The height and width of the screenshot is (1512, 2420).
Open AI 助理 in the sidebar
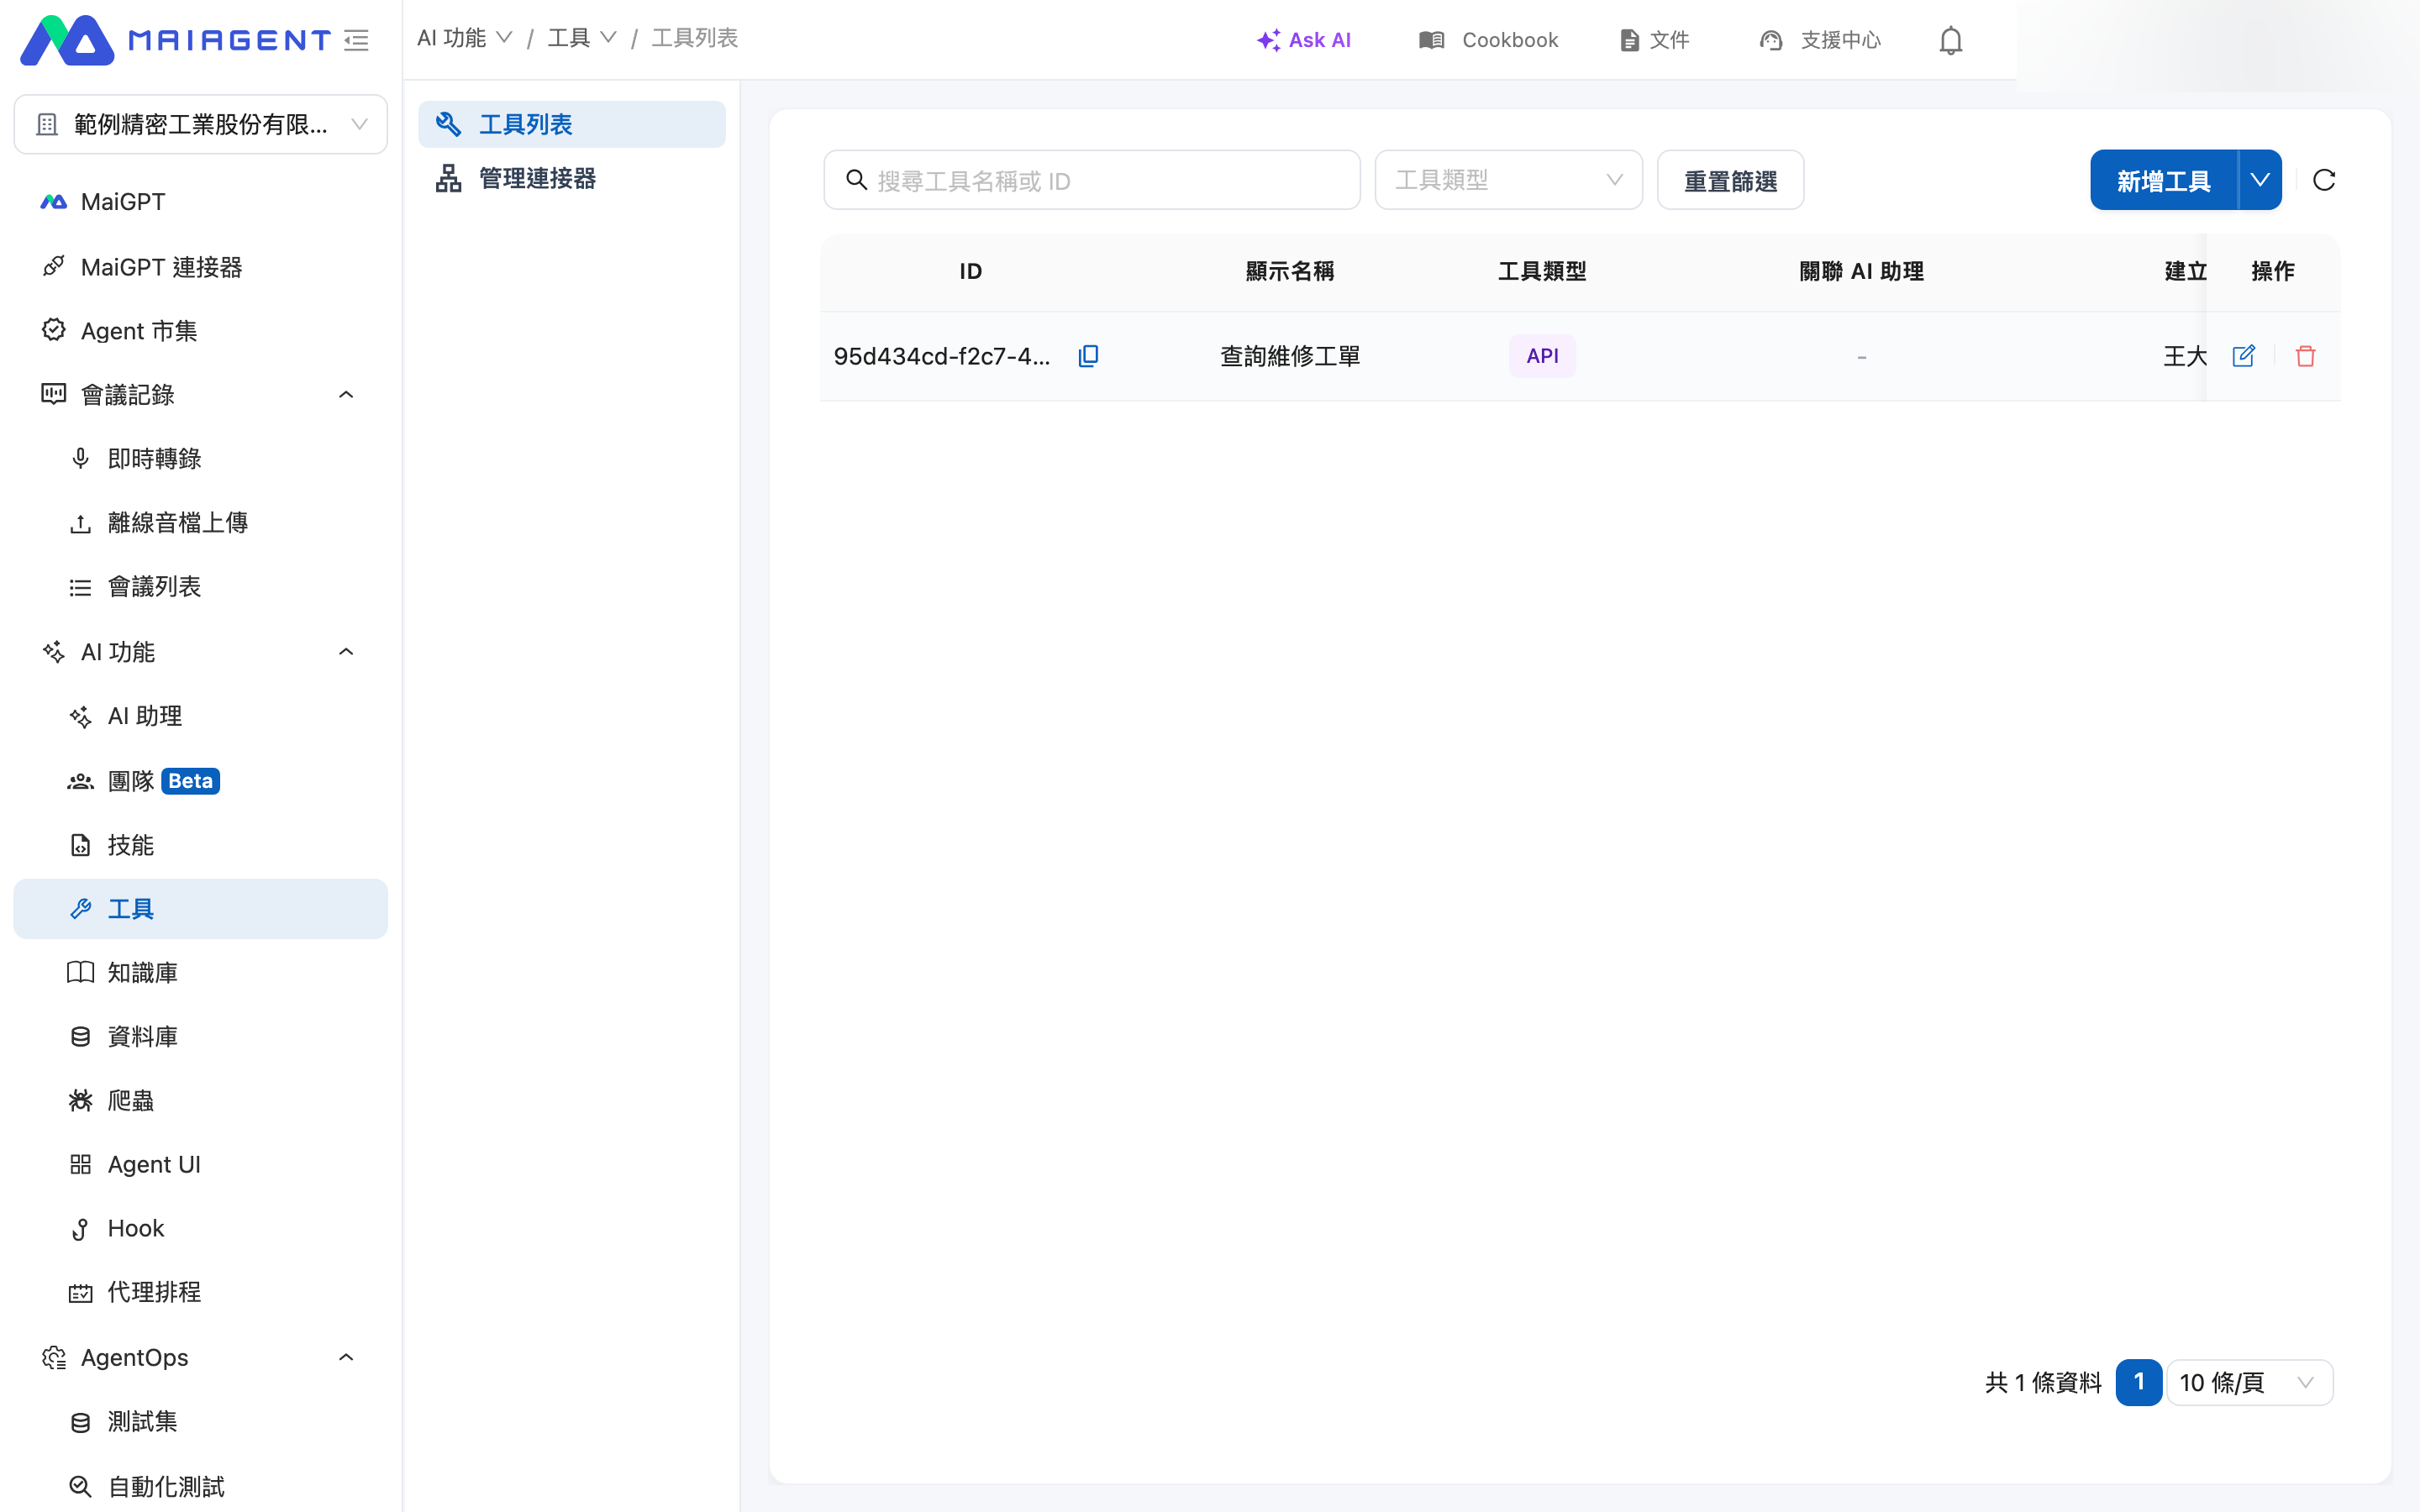click(201, 716)
